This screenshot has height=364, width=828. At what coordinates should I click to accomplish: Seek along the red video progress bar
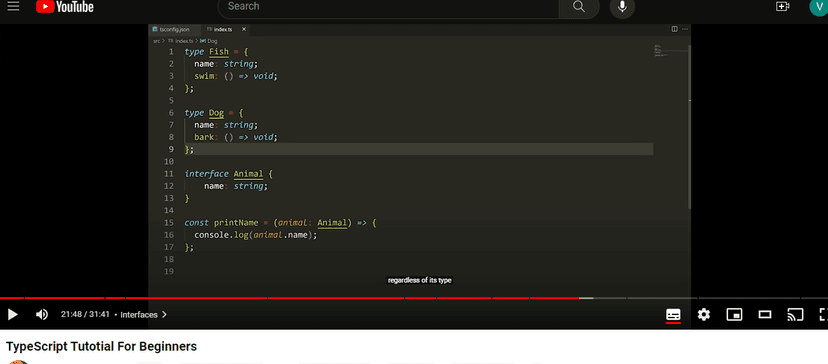(414, 298)
